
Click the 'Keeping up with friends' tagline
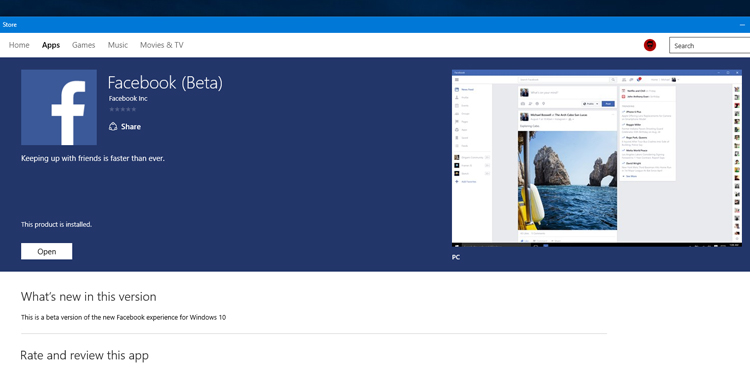[93, 158]
